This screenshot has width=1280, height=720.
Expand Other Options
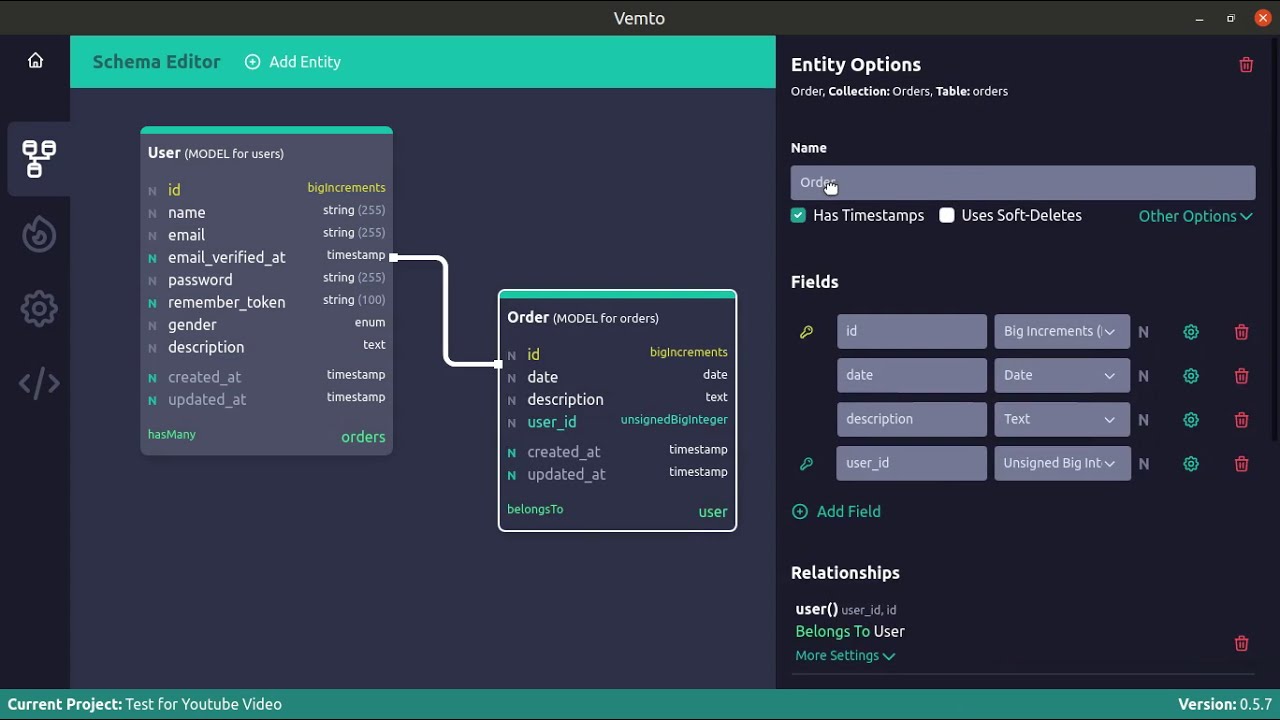(1195, 216)
